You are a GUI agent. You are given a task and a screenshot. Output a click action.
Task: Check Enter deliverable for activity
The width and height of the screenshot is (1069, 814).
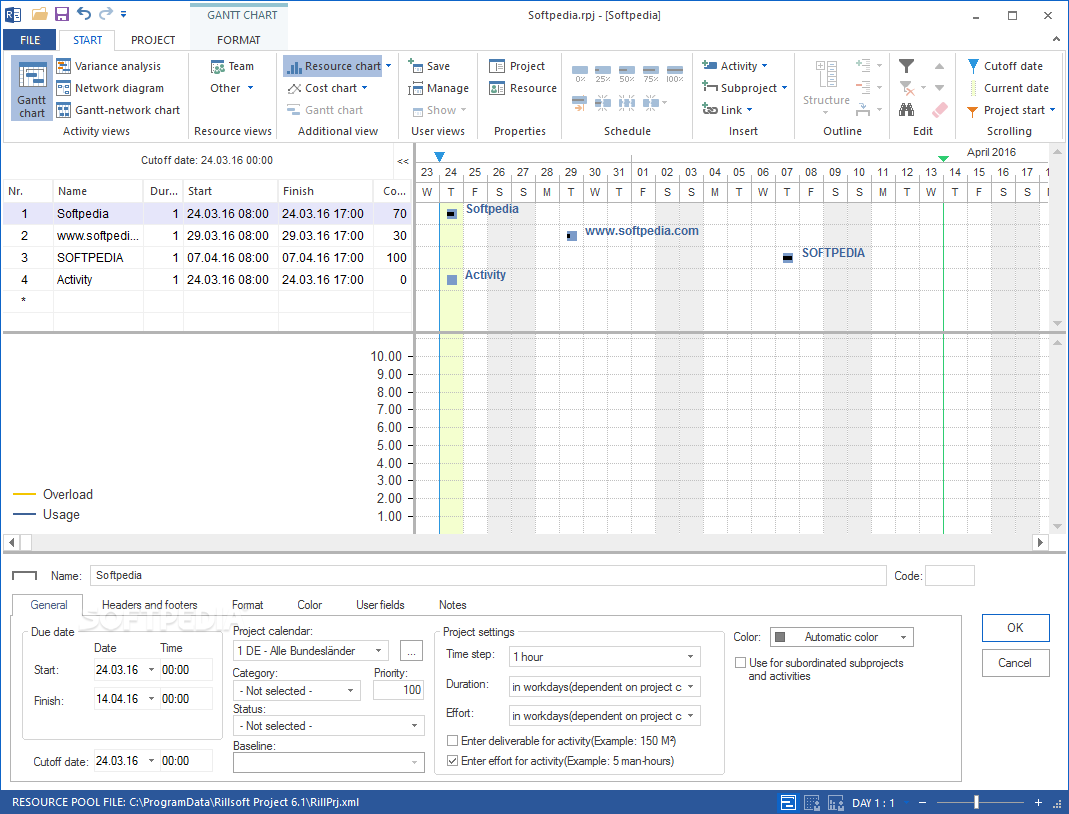(452, 740)
